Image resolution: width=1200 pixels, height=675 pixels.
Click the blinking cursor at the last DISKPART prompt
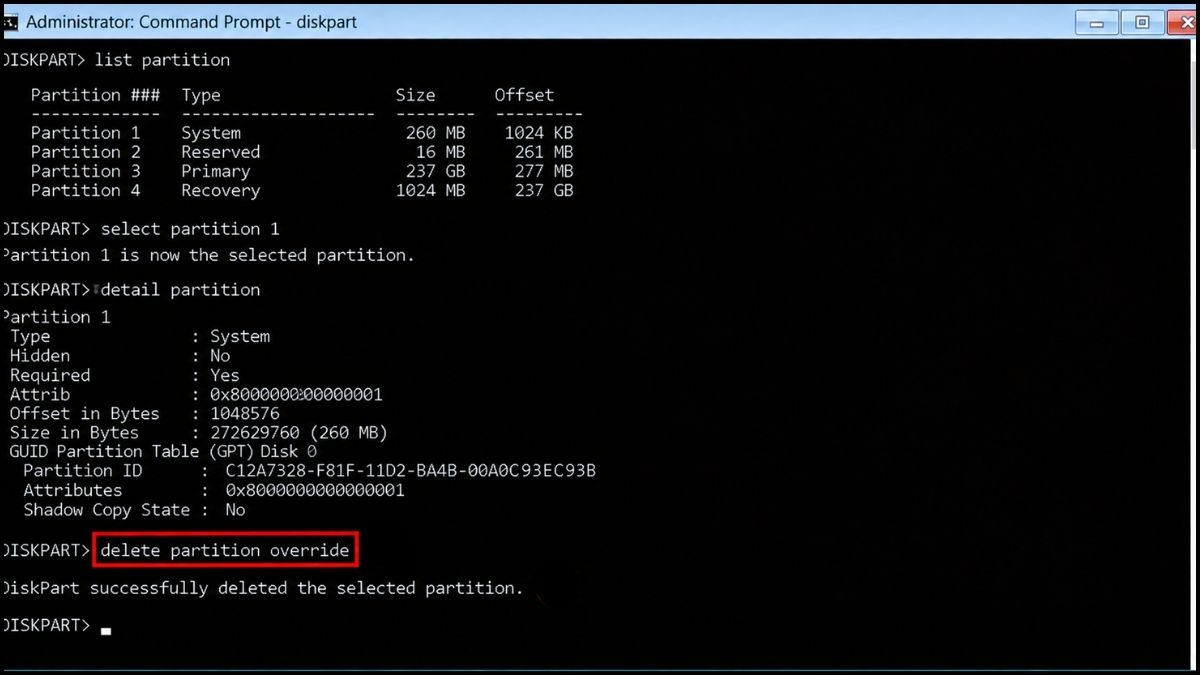click(x=106, y=631)
